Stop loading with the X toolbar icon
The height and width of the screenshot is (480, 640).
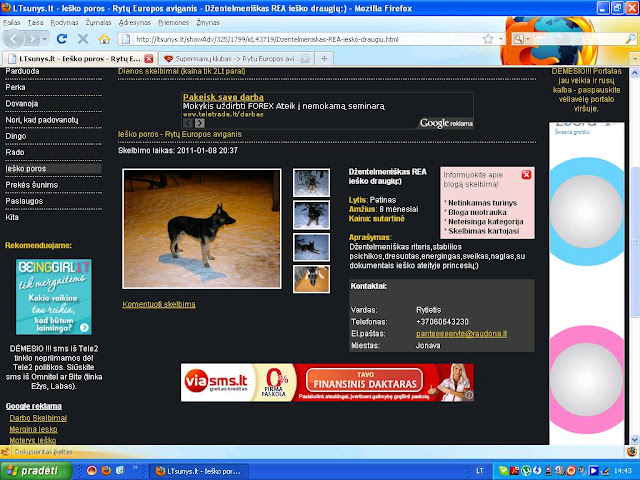tap(83, 39)
